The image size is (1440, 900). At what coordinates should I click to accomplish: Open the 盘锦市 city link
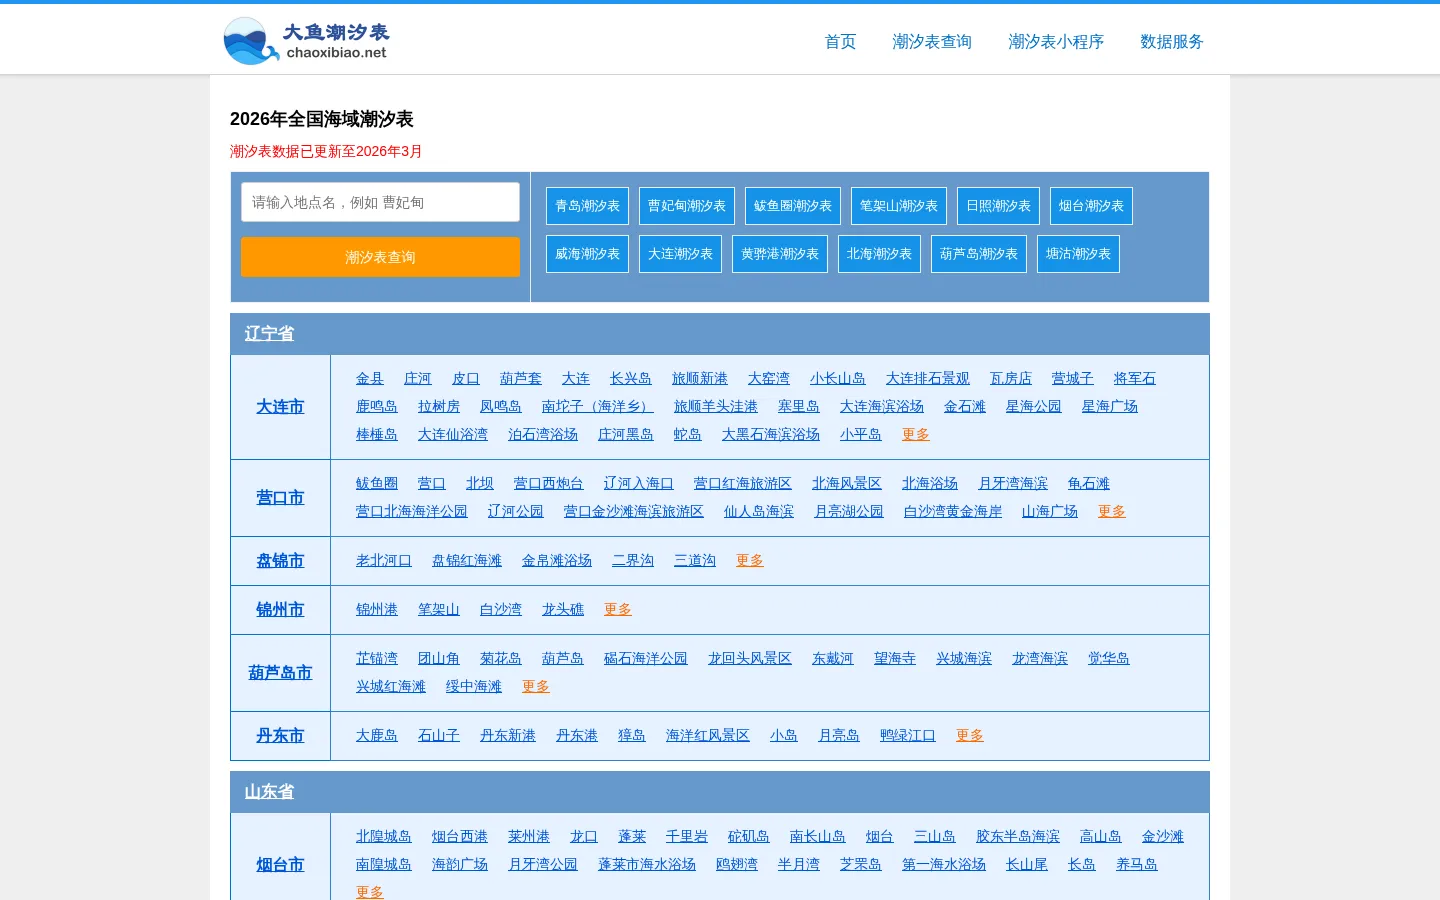(280, 561)
